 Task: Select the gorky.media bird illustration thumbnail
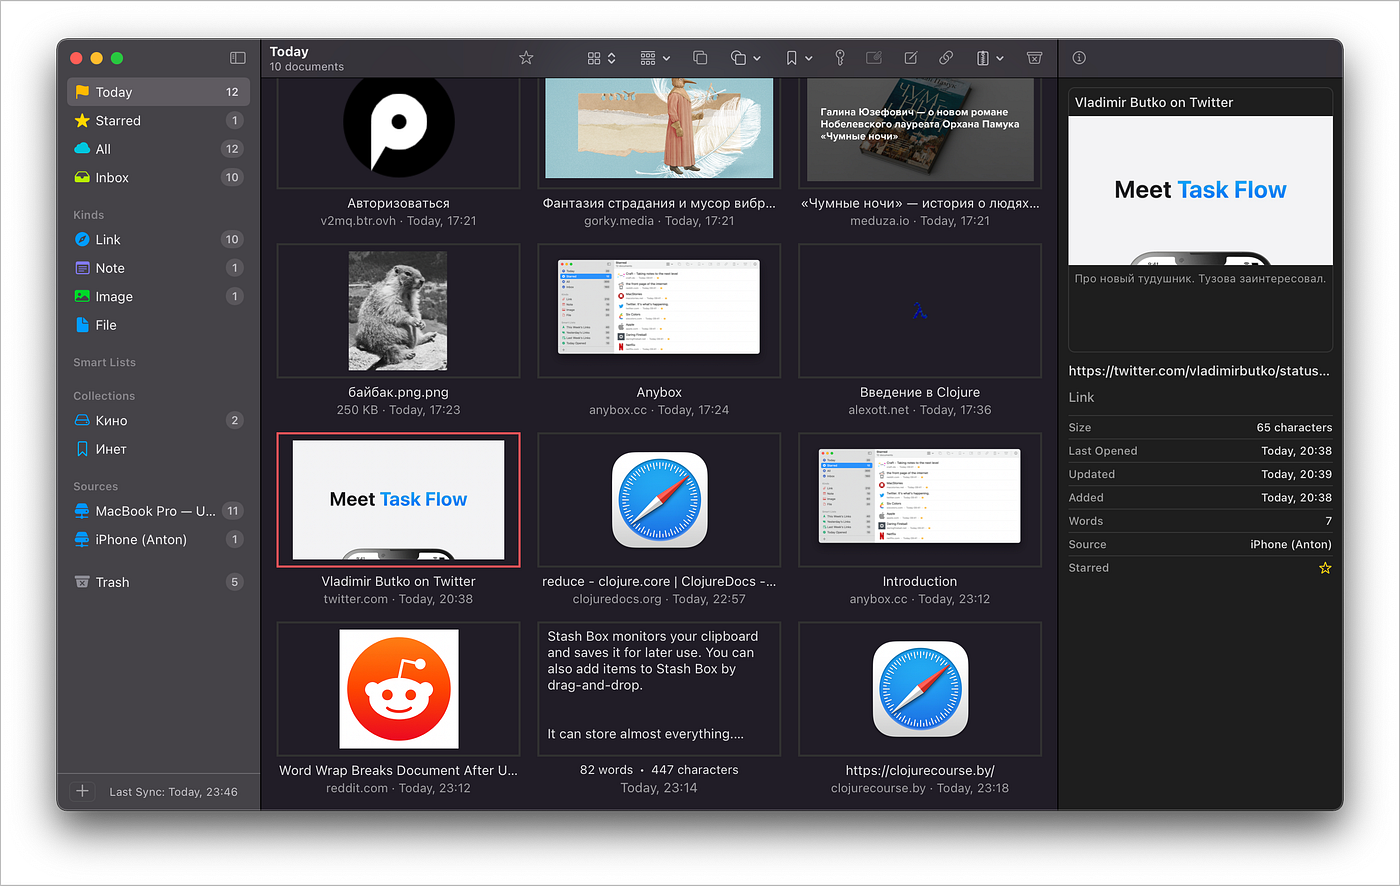click(659, 132)
